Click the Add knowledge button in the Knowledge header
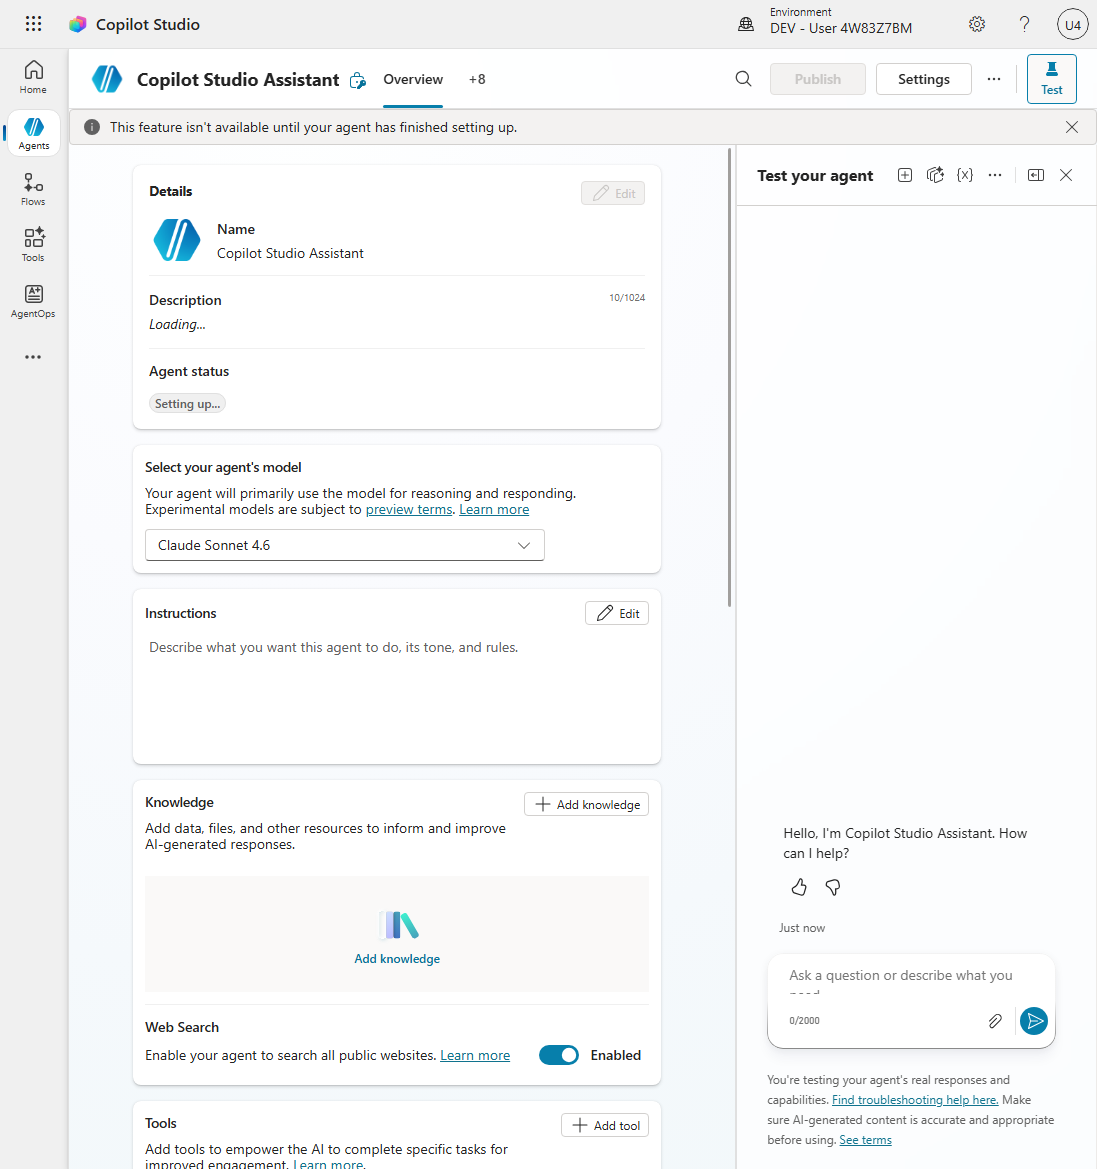1097x1169 pixels. pos(586,804)
